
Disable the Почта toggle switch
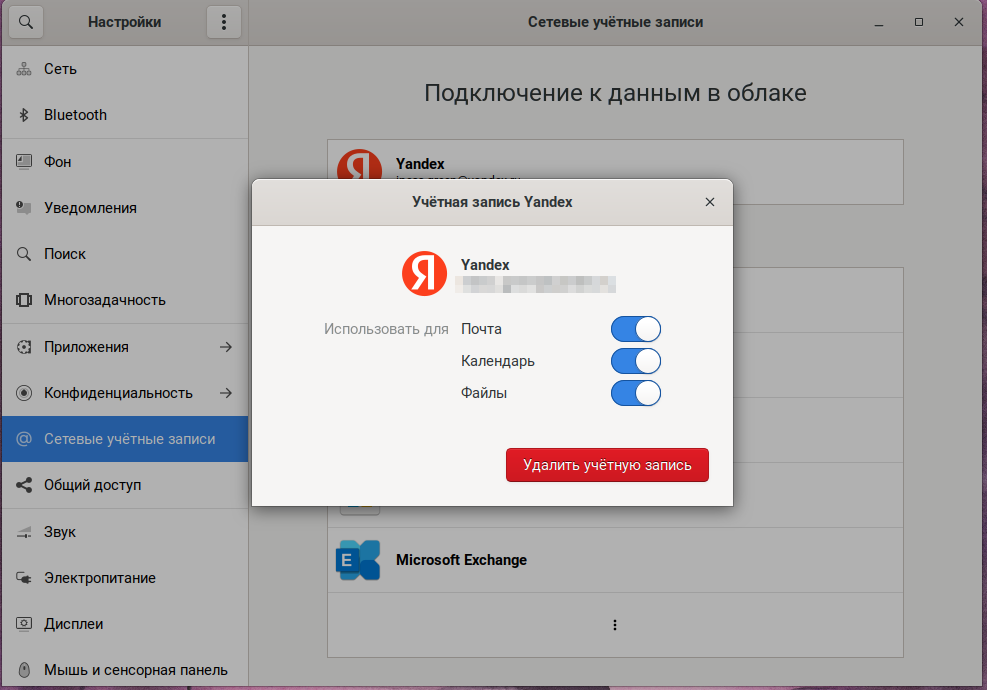click(636, 329)
